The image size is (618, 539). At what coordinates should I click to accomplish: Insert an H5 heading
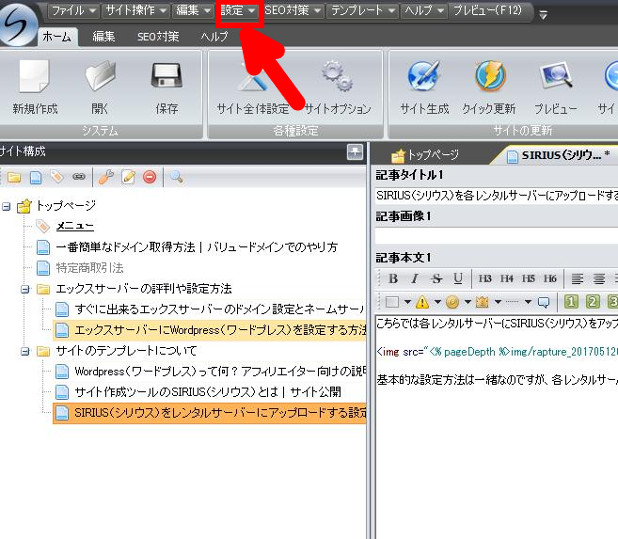pos(528,279)
